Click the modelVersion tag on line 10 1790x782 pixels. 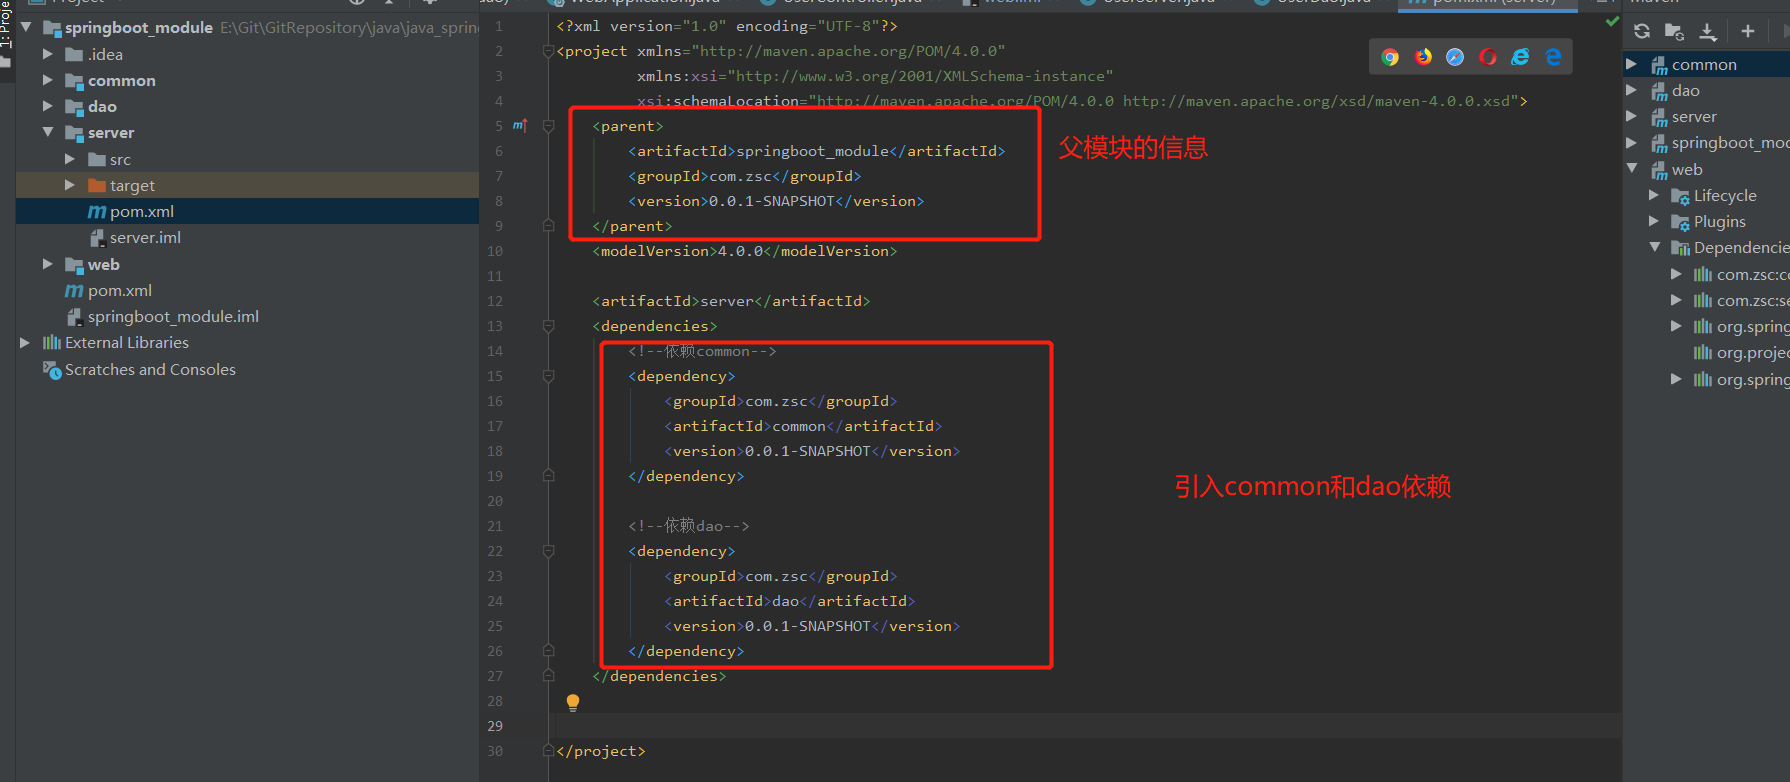[x=745, y=251]
